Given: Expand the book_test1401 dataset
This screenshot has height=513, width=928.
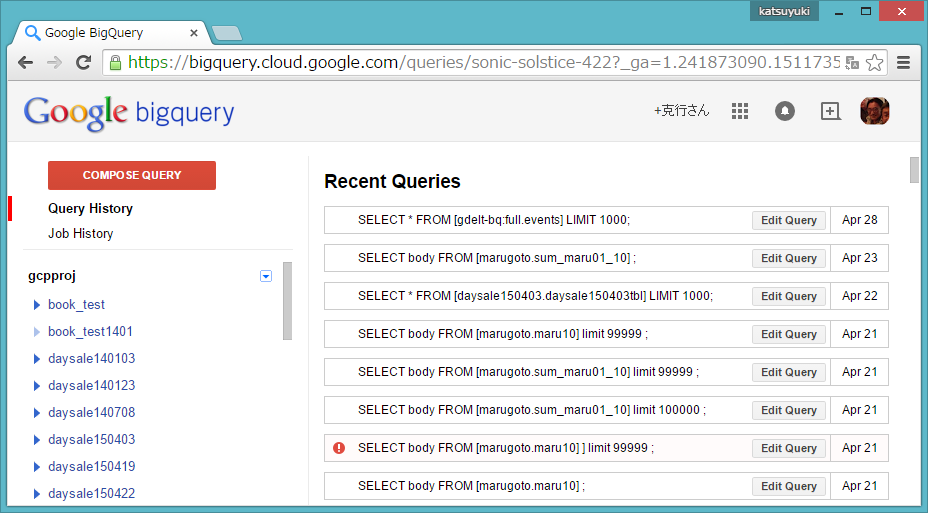Looking at the screenshot, I should 37,332.
